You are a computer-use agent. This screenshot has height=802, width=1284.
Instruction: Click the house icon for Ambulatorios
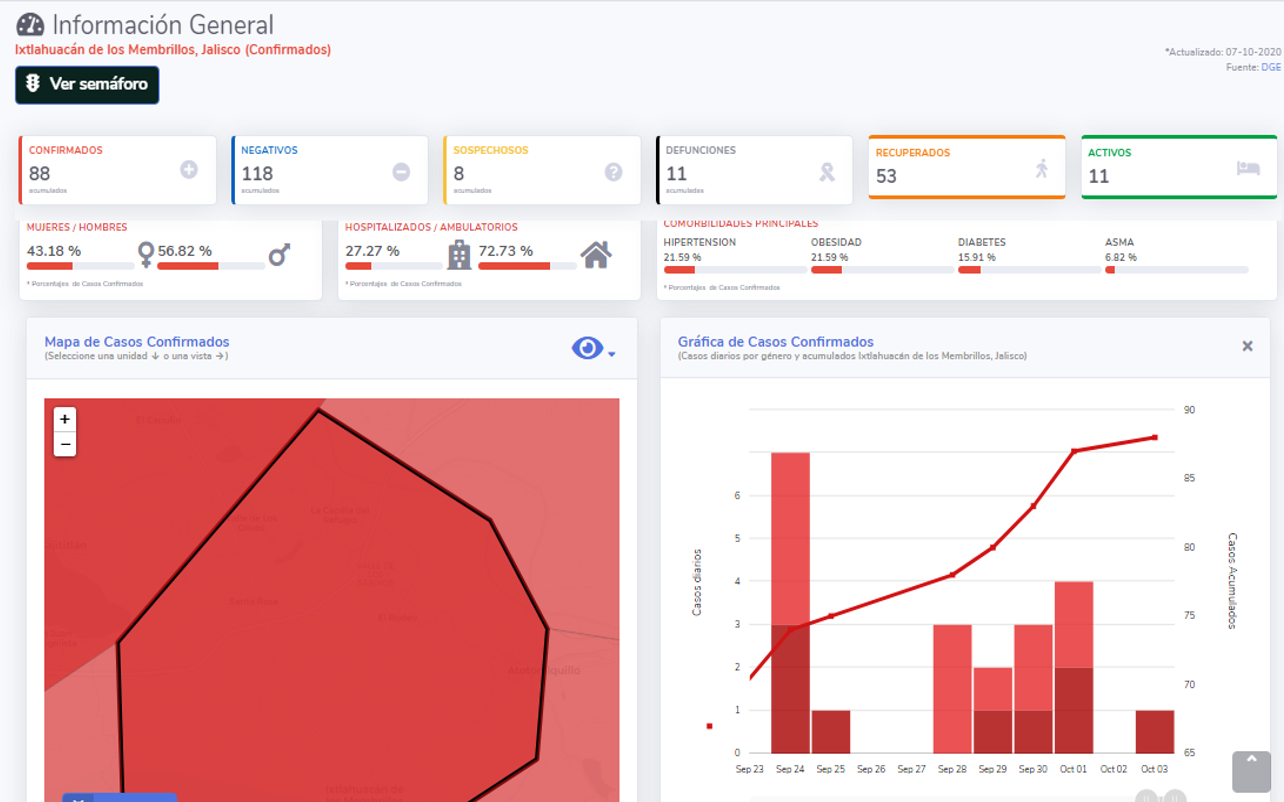[x=596, y=255]
